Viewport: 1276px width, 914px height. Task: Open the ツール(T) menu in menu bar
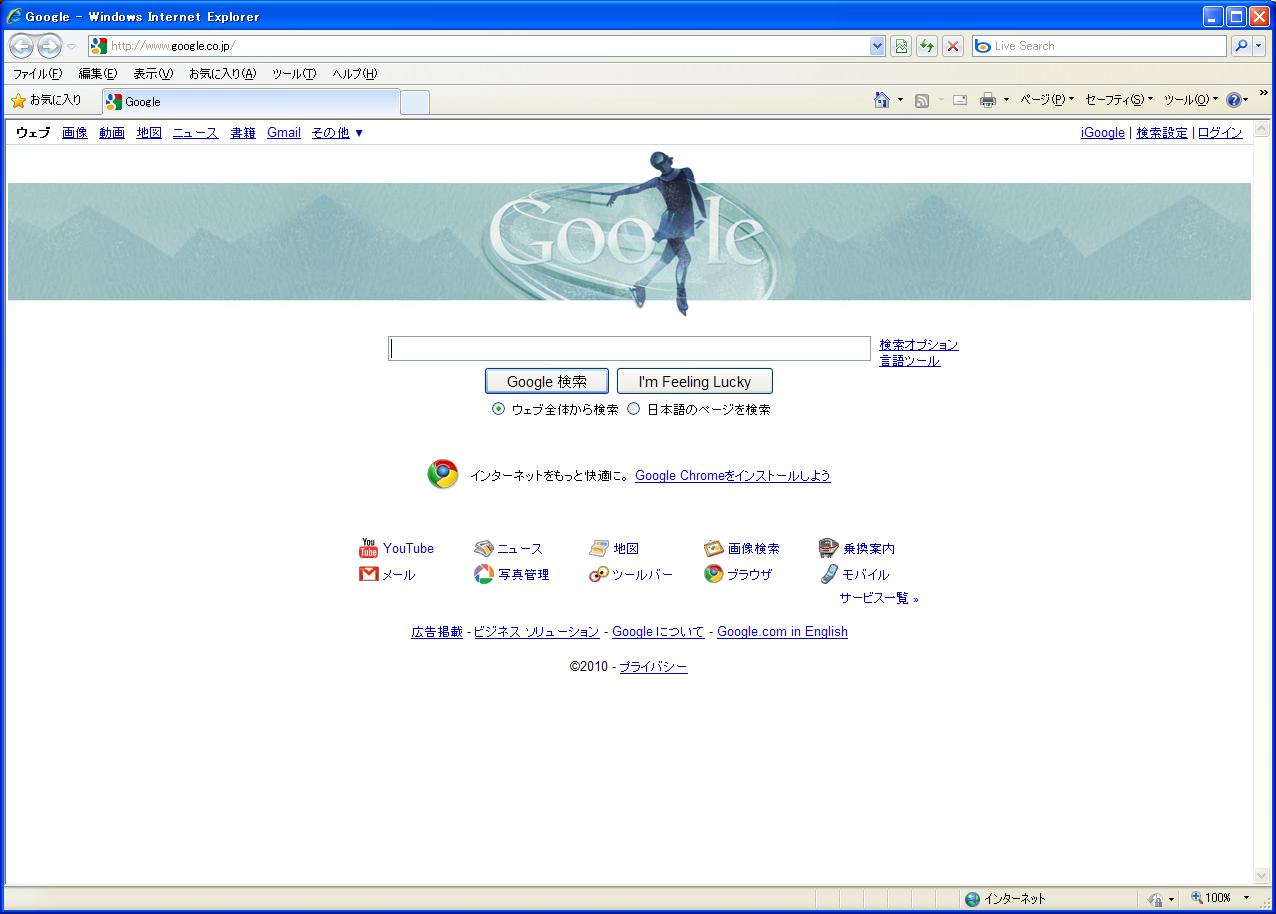click(x=294, y=74)
